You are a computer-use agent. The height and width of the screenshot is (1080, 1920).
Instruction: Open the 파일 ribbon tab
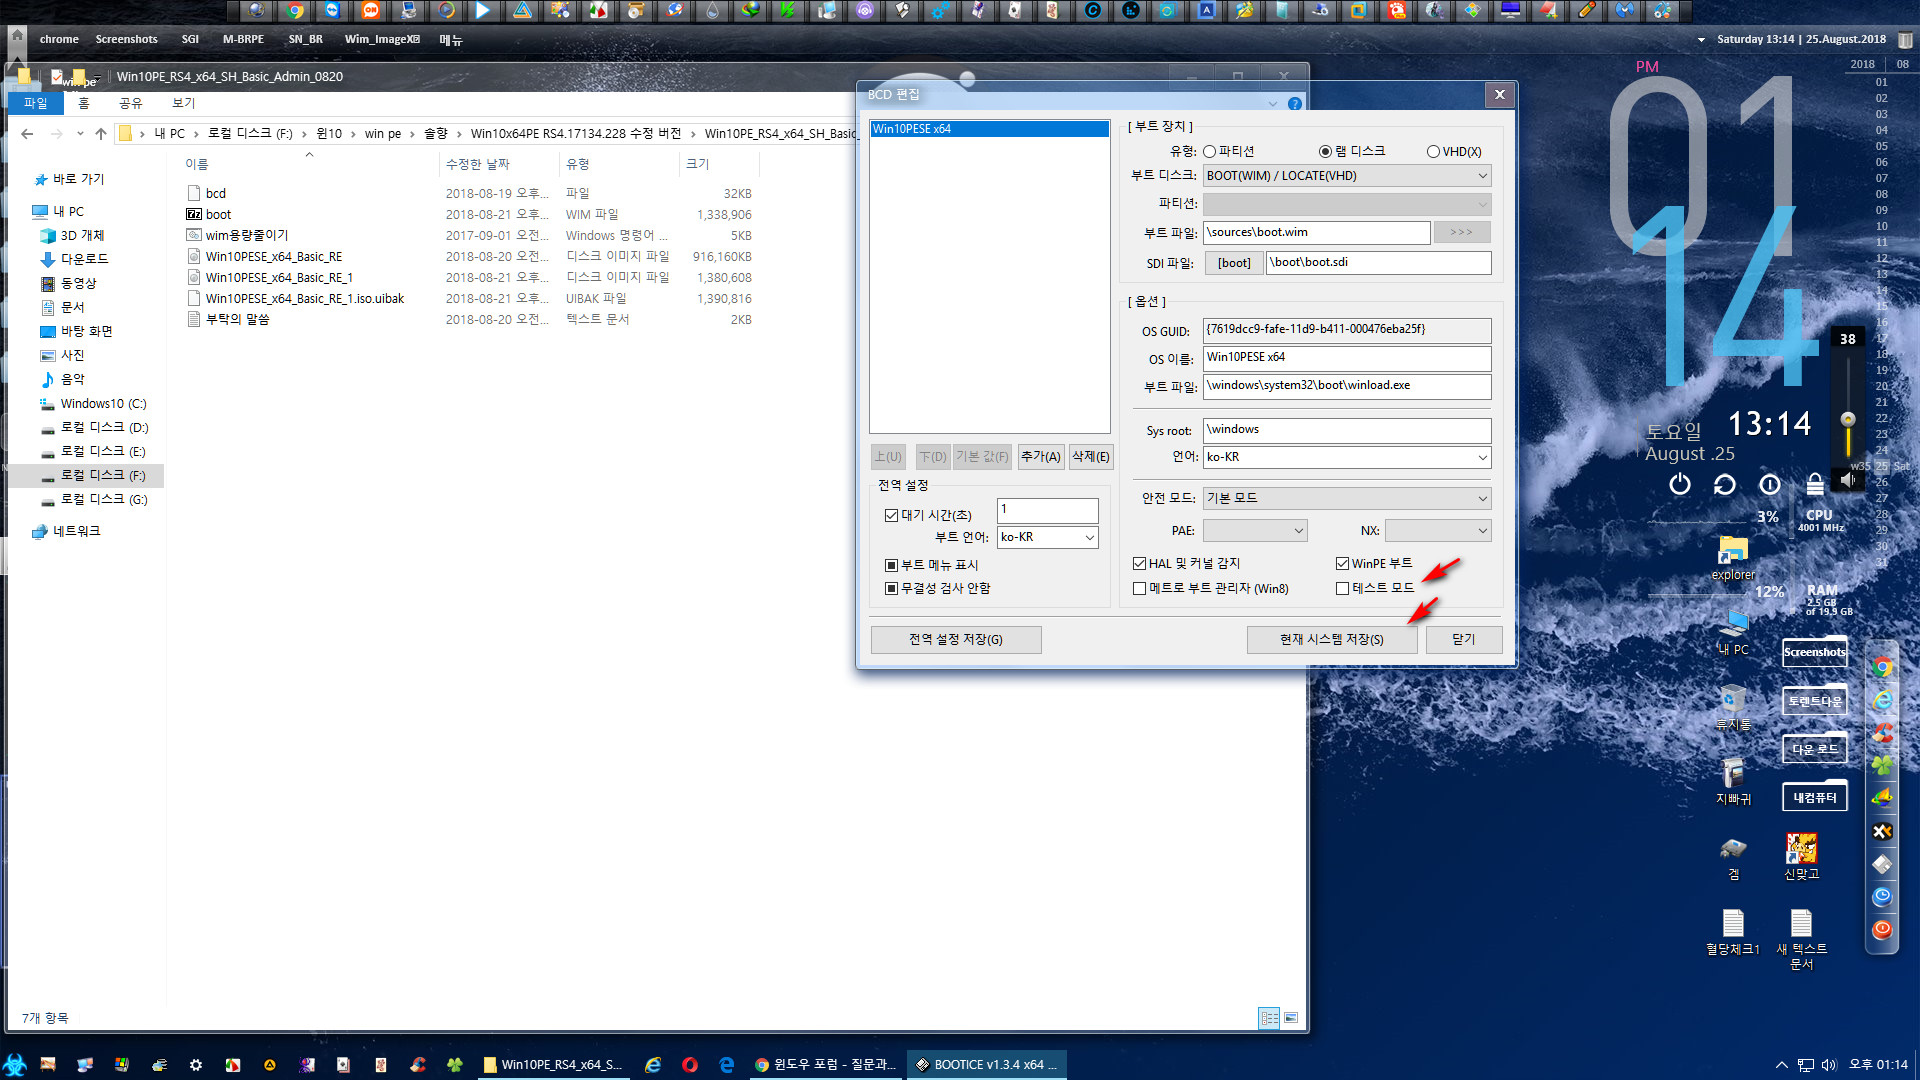[x=36, y=103]
